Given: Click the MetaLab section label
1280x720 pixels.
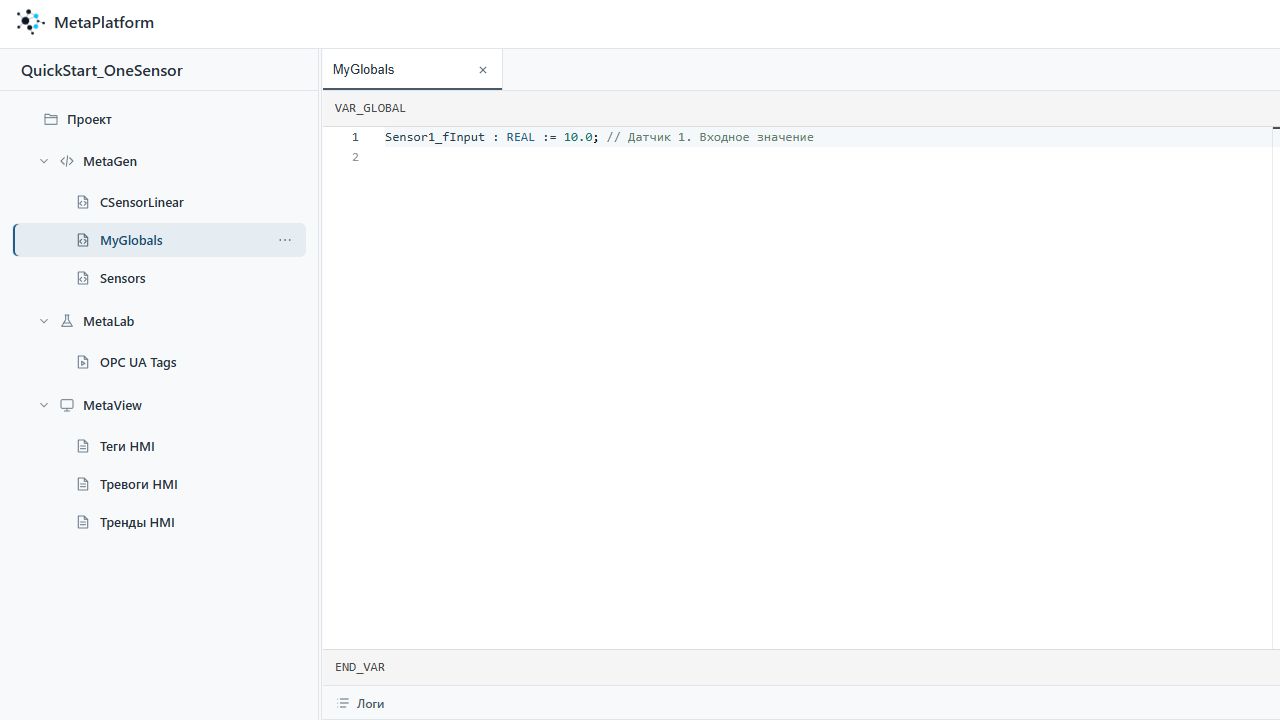Looking at the screenshot, I should (x=108, y=321).
